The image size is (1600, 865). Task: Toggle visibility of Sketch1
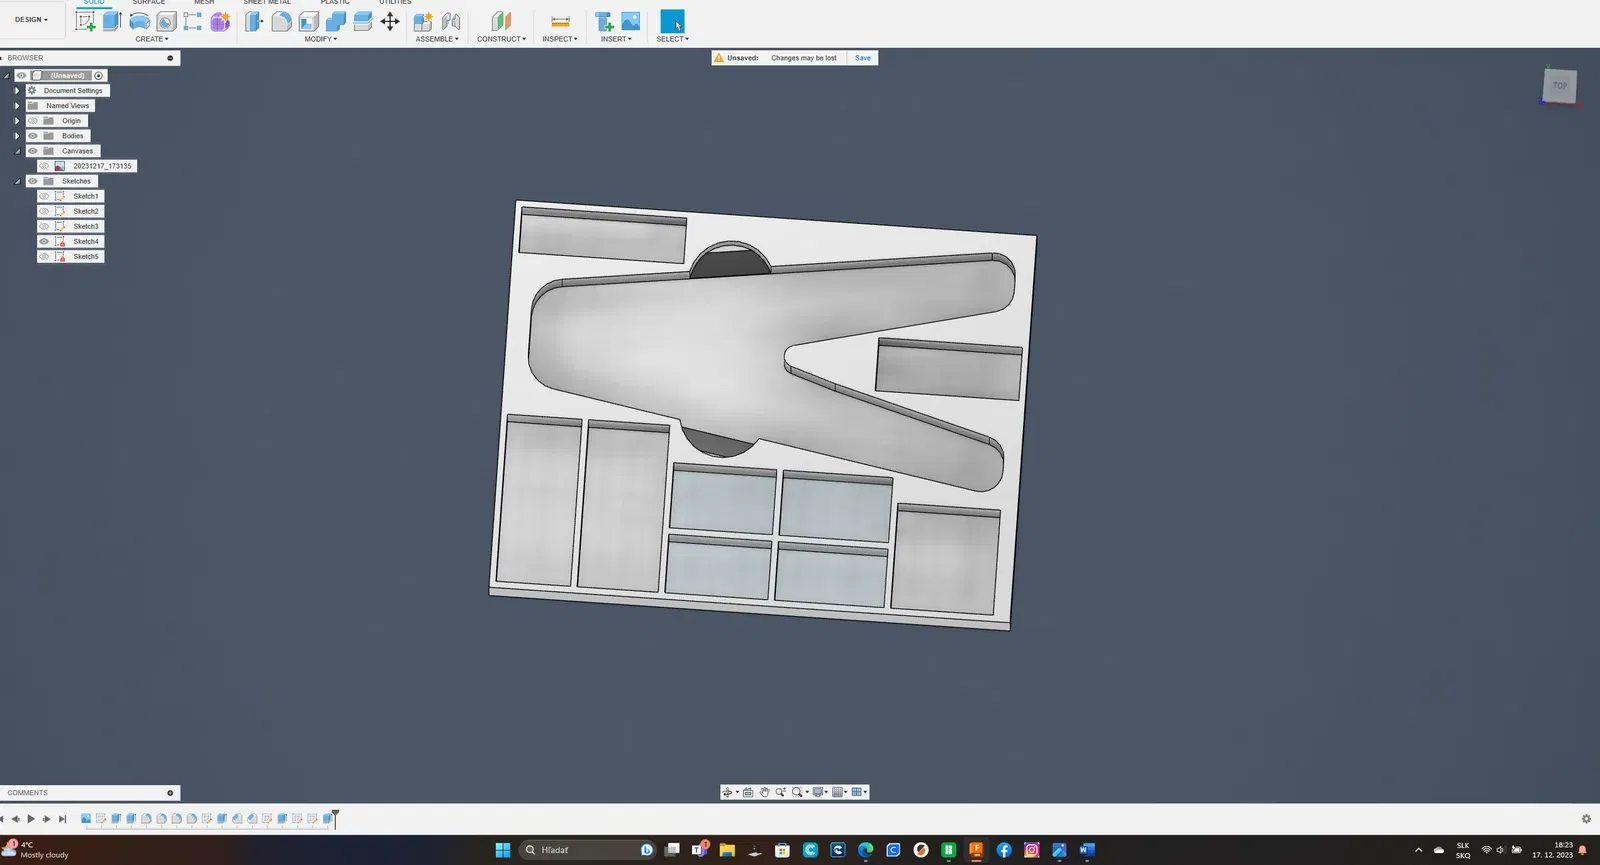point(44,196)
